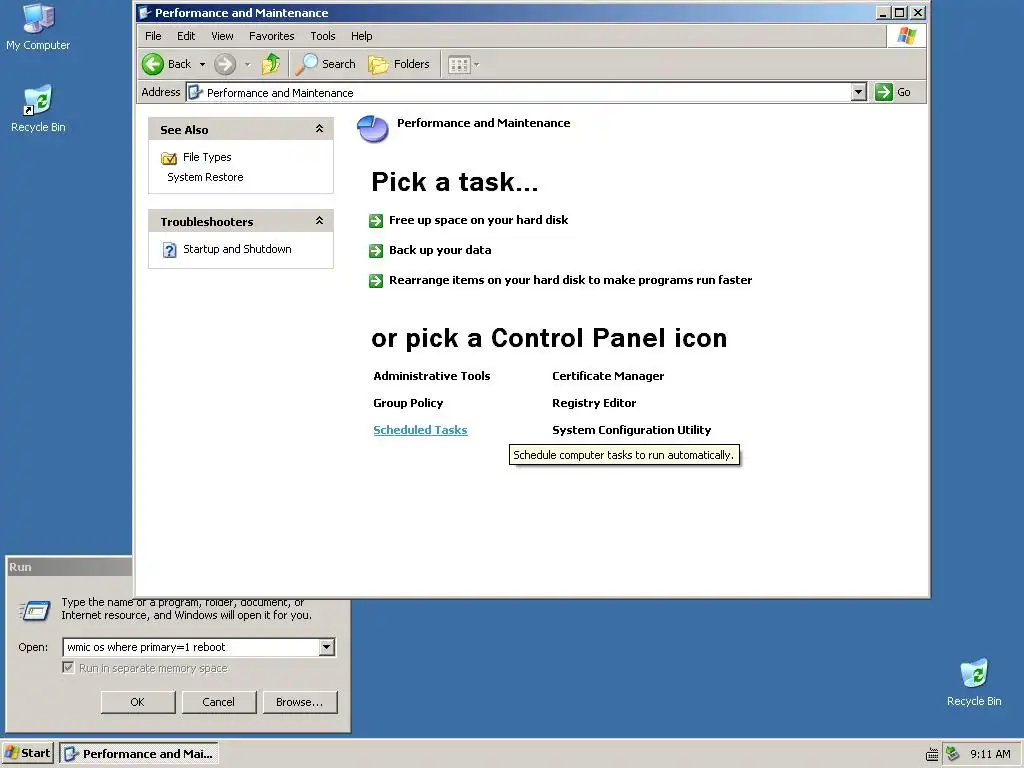This screenshot has width=1024, height=768.
Task: Open the Help menu
Action: (x=361, y=36)
